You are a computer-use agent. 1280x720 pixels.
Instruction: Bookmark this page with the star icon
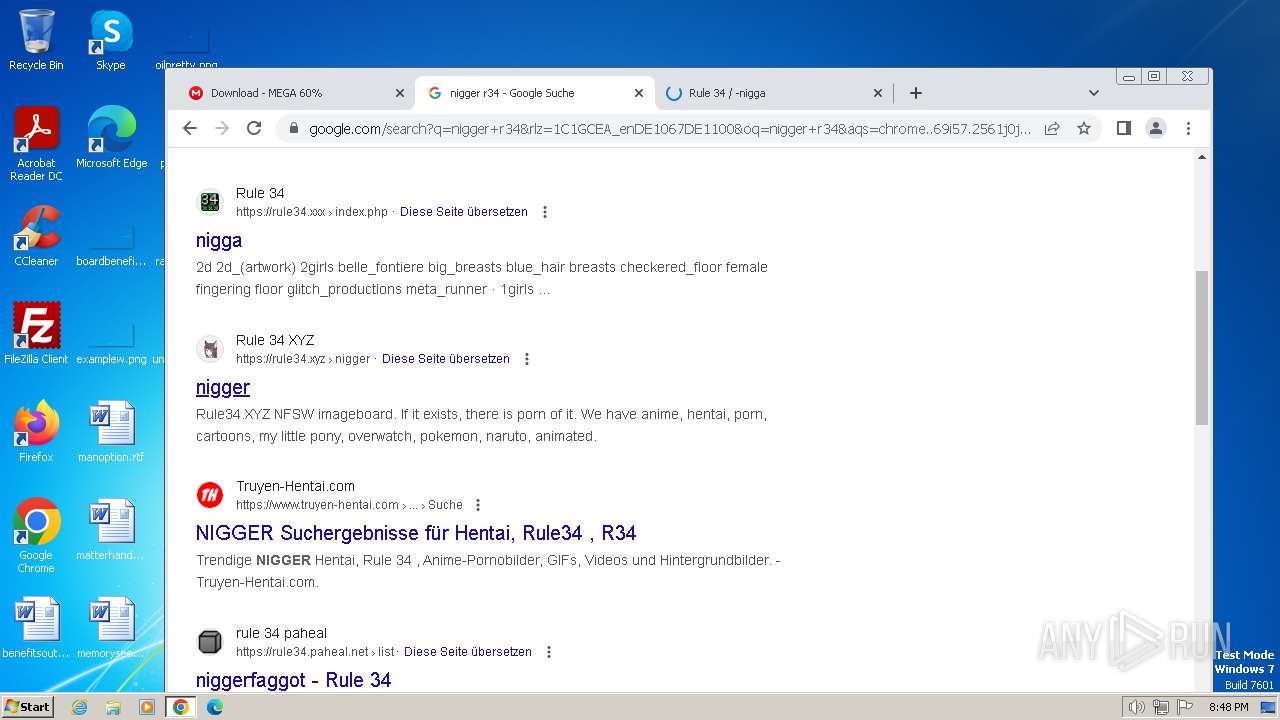click(x=1084, y=128)
